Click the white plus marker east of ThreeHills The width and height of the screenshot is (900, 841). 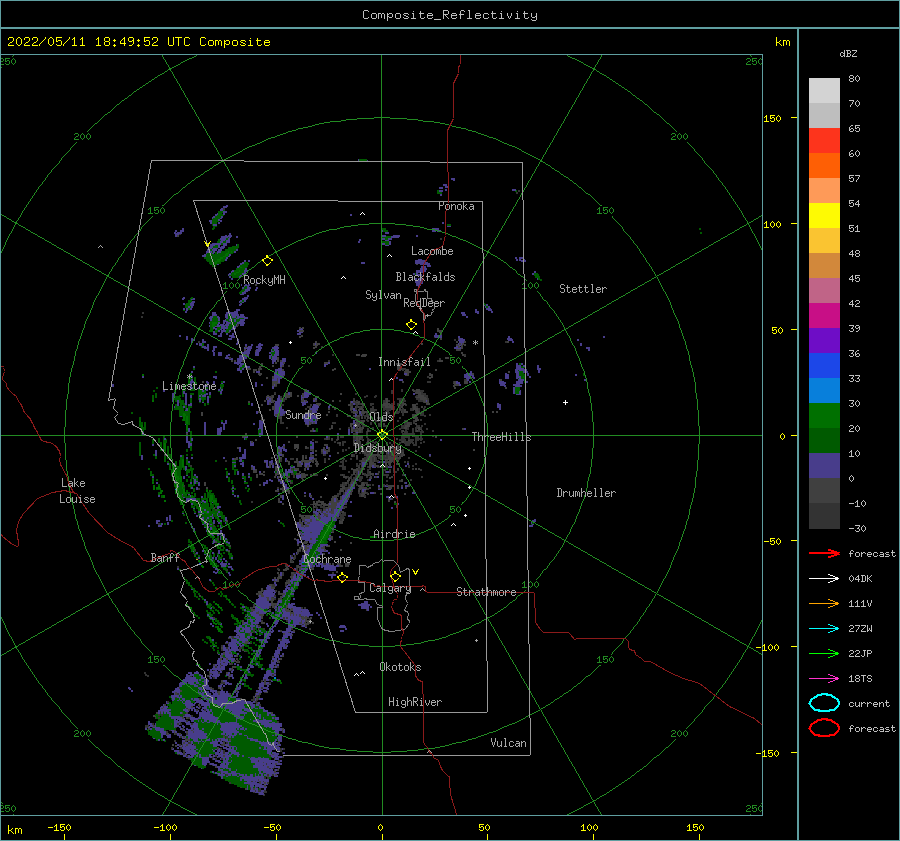tap(565, 402)
